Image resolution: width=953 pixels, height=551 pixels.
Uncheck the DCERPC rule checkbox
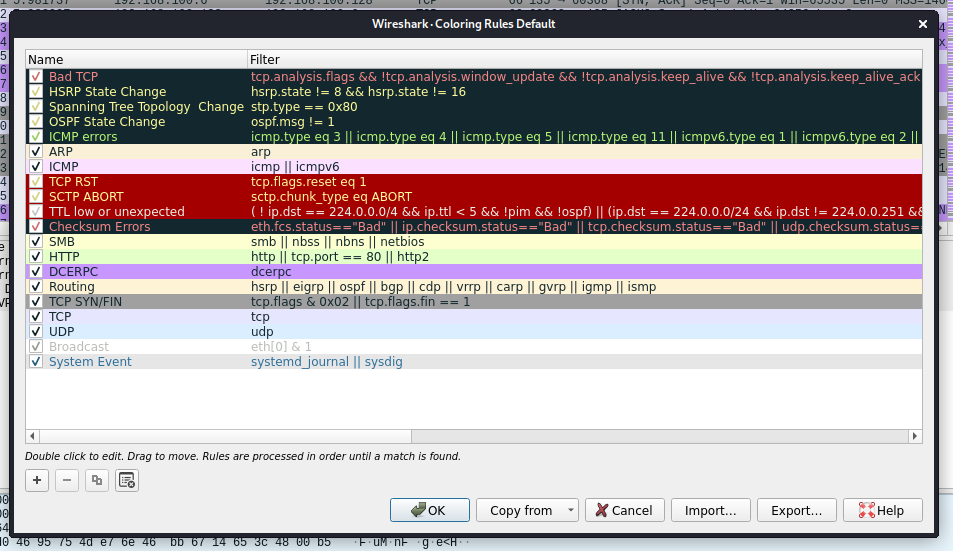36,272
